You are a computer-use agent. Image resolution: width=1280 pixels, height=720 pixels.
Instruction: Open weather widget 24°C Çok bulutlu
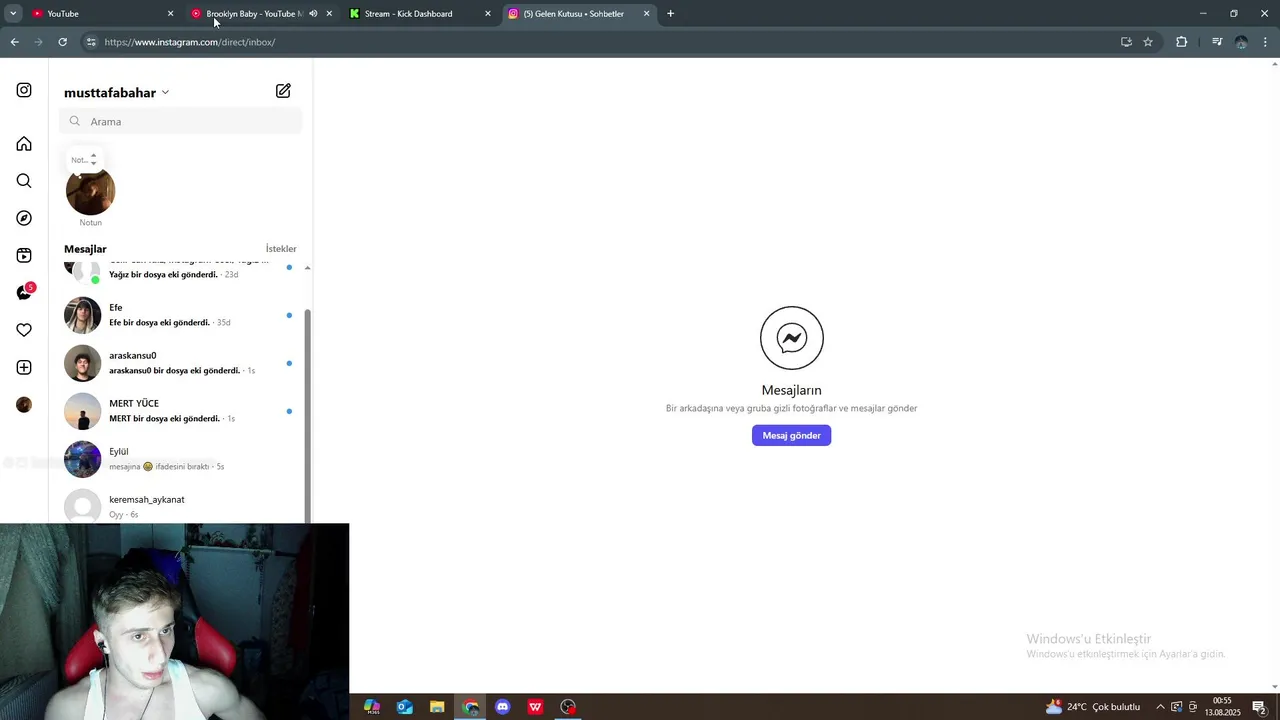[1092, 707]
